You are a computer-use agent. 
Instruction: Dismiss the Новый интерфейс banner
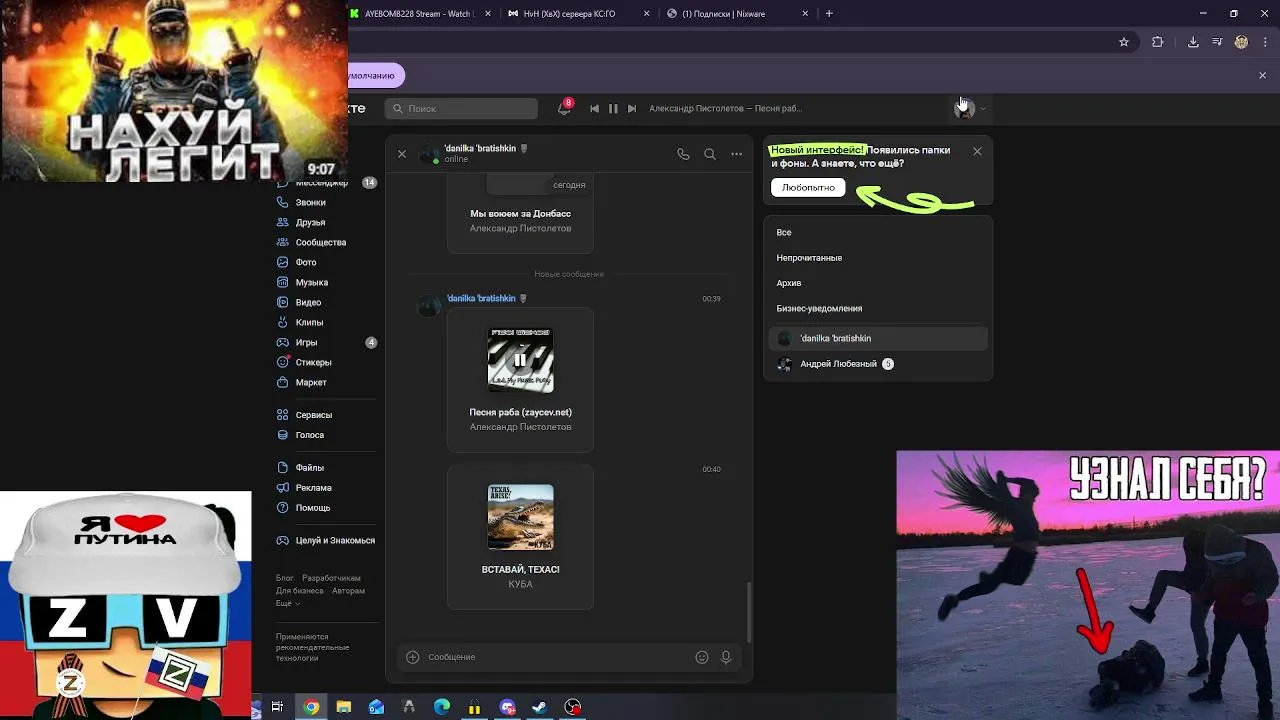[x=977, y=151]
